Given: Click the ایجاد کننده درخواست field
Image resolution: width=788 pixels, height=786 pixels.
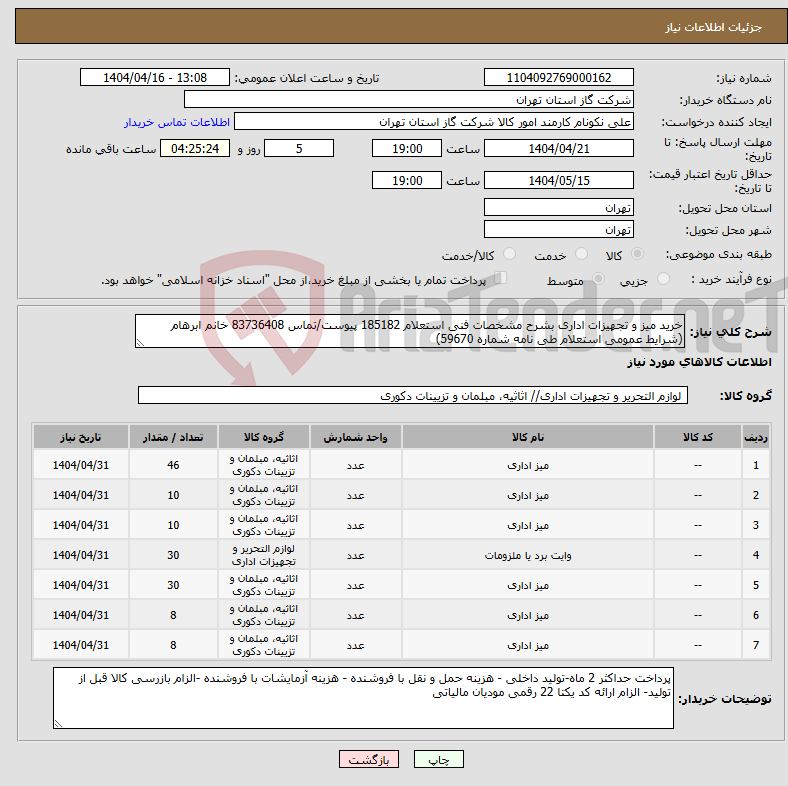Looking at the screenshot, I should 434,122.
